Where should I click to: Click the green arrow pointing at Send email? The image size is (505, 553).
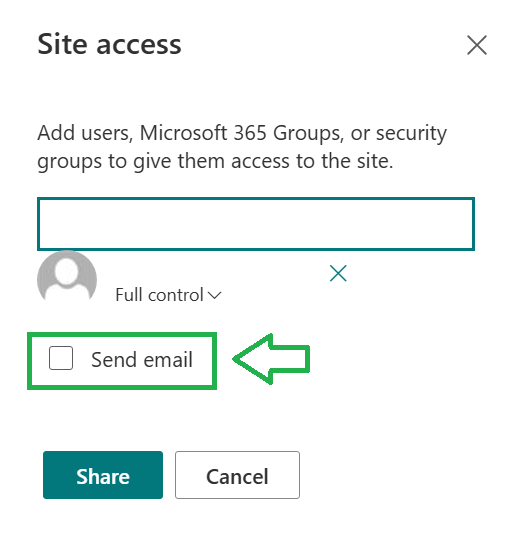[x=271, y=359]
